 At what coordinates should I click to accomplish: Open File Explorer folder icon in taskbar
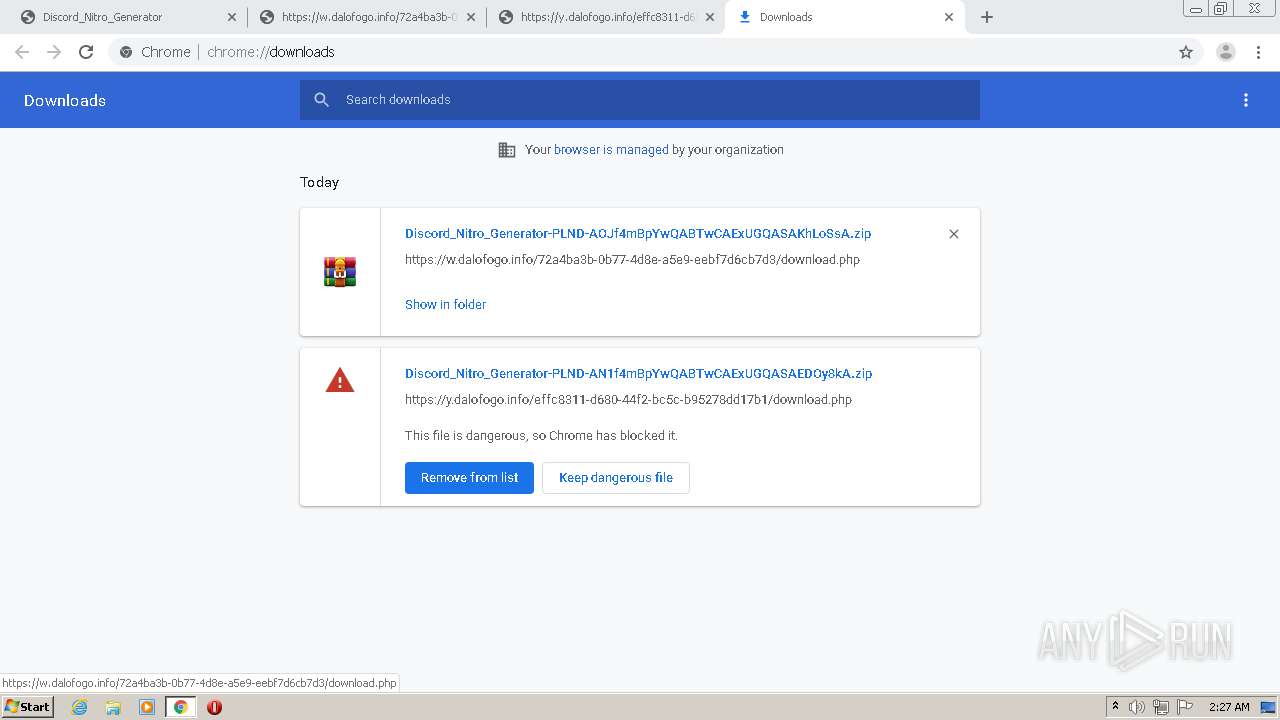(113, 707)
